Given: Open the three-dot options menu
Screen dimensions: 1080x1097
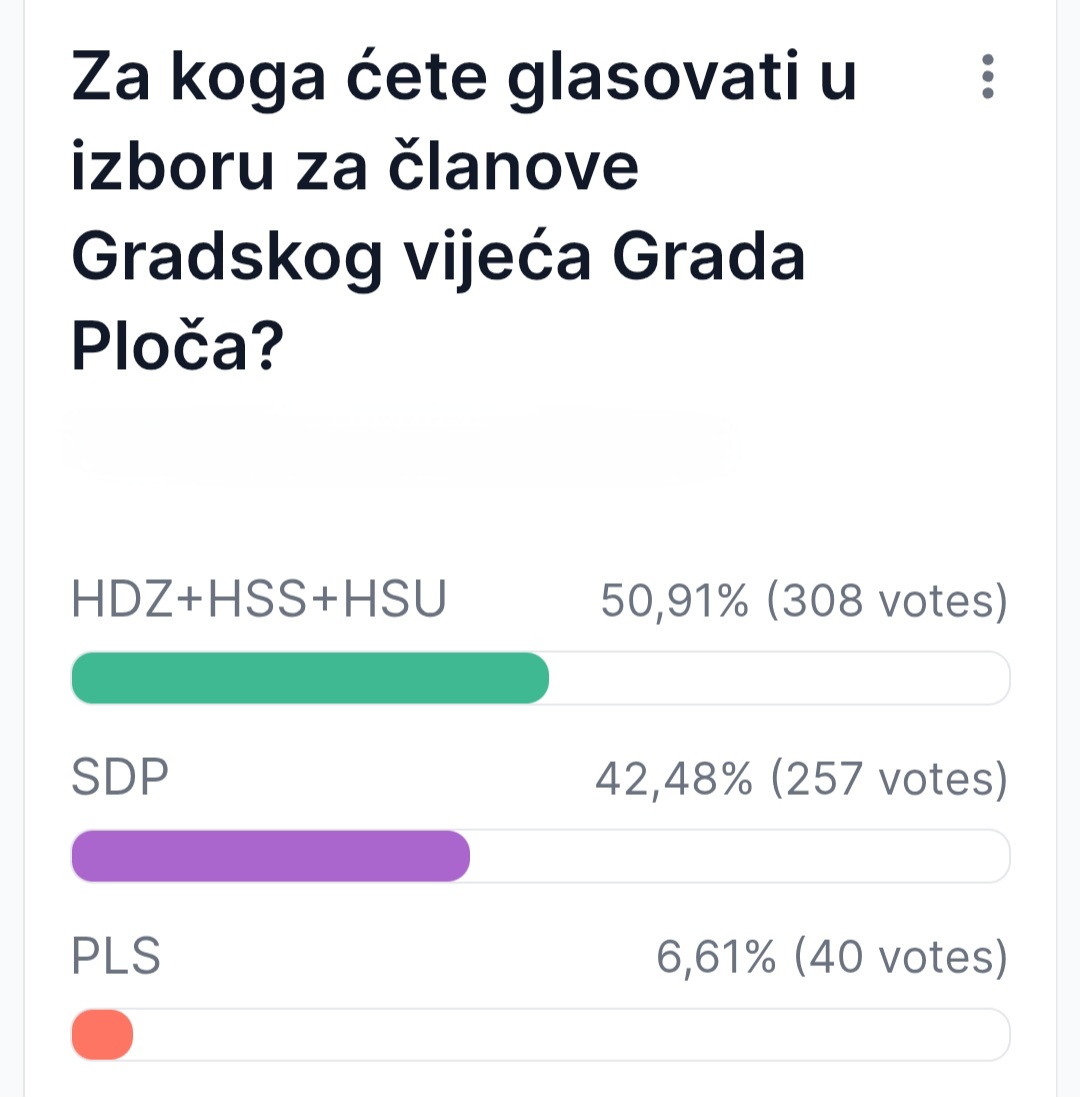Looking at the screenshot, I should [988, 76].
